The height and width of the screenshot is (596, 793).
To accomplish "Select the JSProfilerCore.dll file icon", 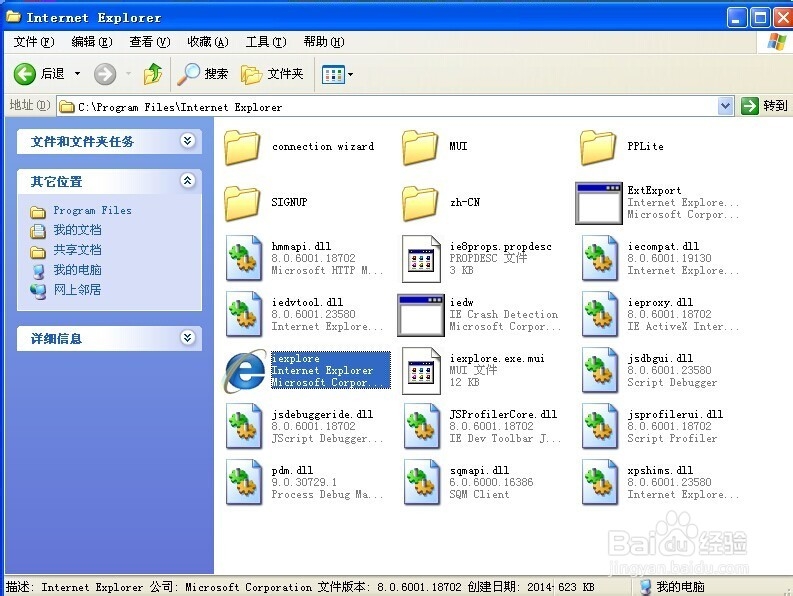I will click(422, 426).
